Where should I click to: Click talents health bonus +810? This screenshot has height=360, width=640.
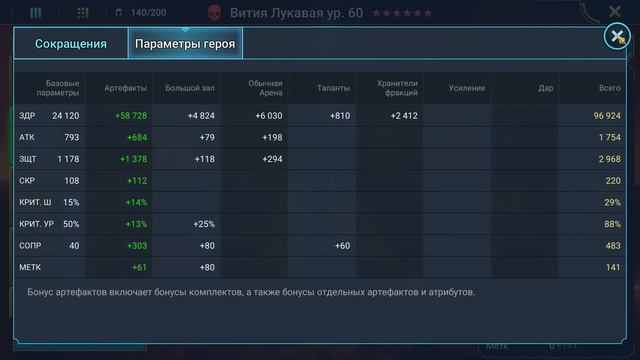[x=340, y=116]
